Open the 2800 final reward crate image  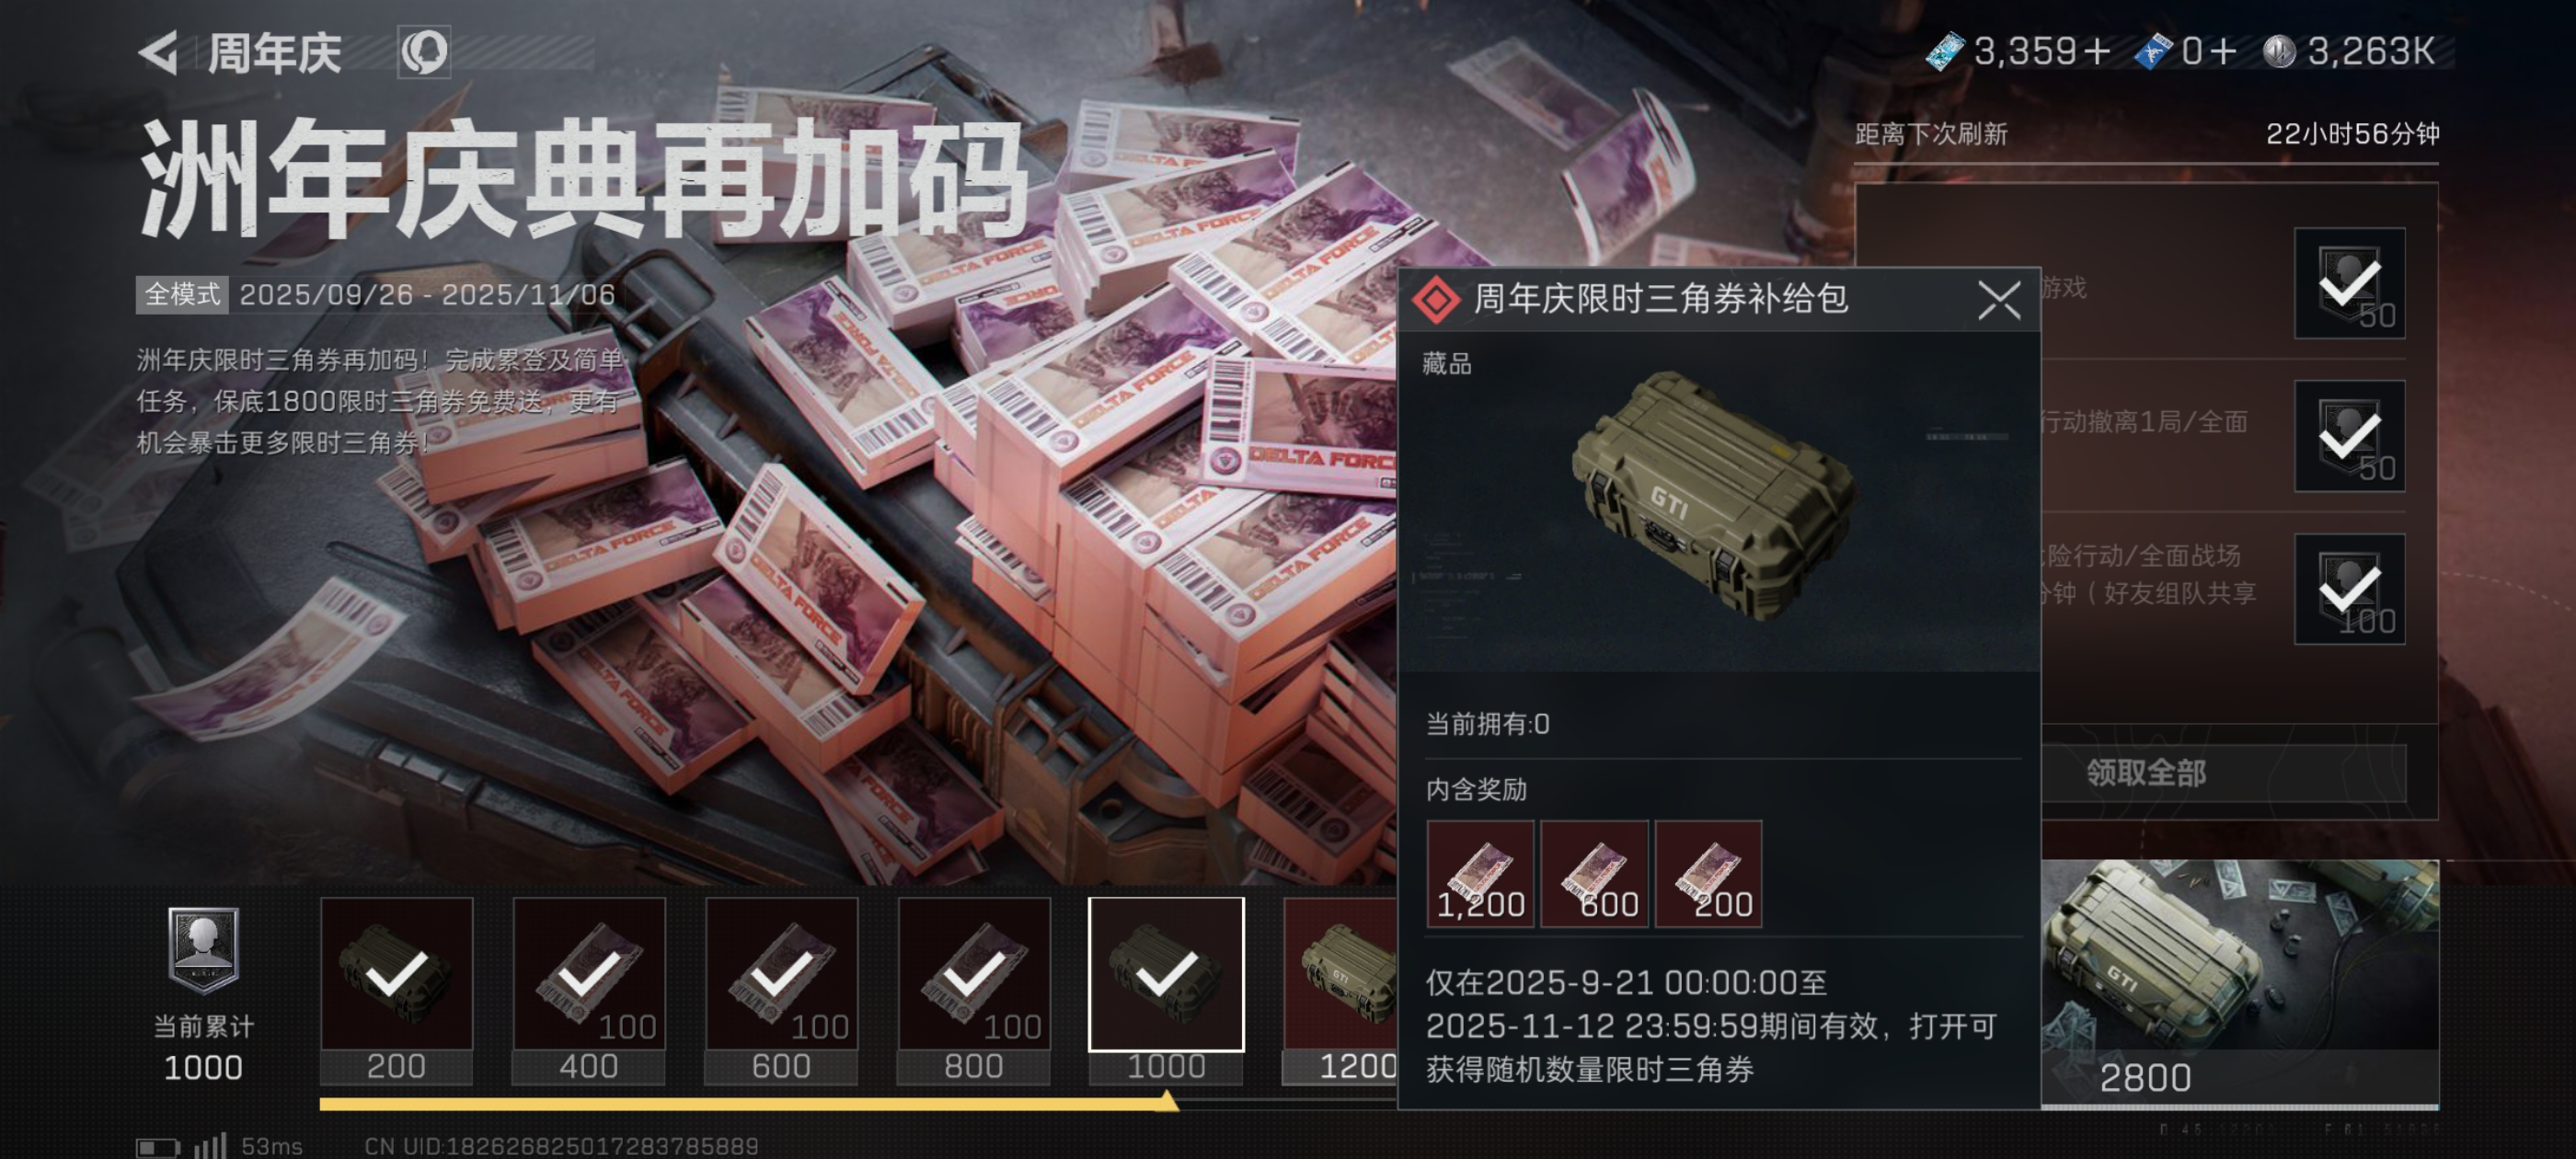2240,980
